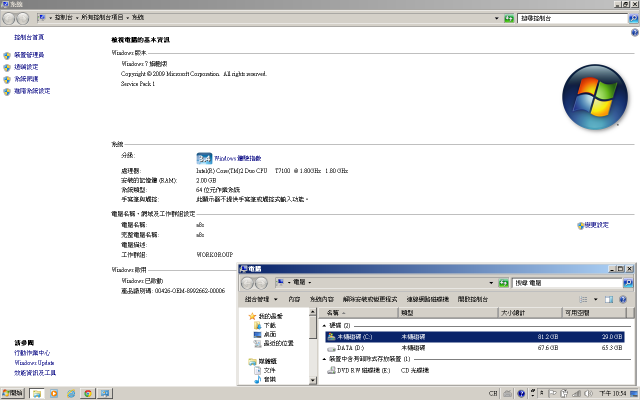The height and width of the screenshot is (400, 640).
Task: Open System window help question mark
Action: pos(634,33)
